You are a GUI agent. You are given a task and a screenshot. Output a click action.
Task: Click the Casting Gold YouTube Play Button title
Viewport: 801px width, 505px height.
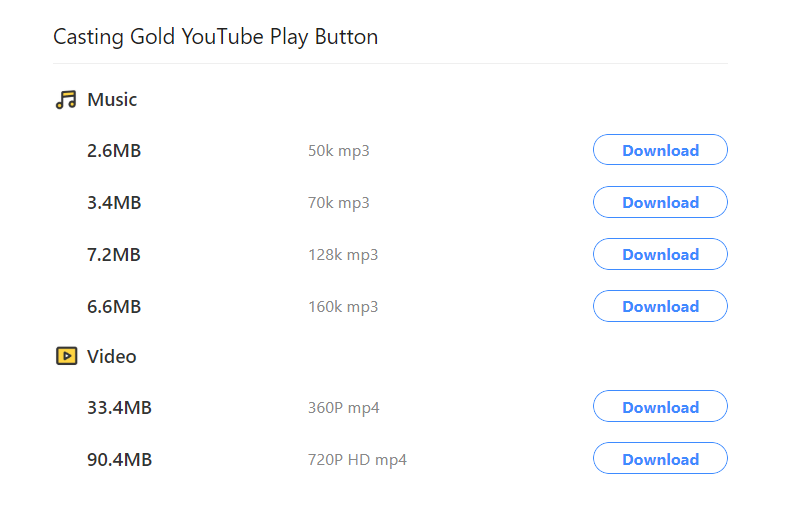pyautogui.click(x=216, y=37)
